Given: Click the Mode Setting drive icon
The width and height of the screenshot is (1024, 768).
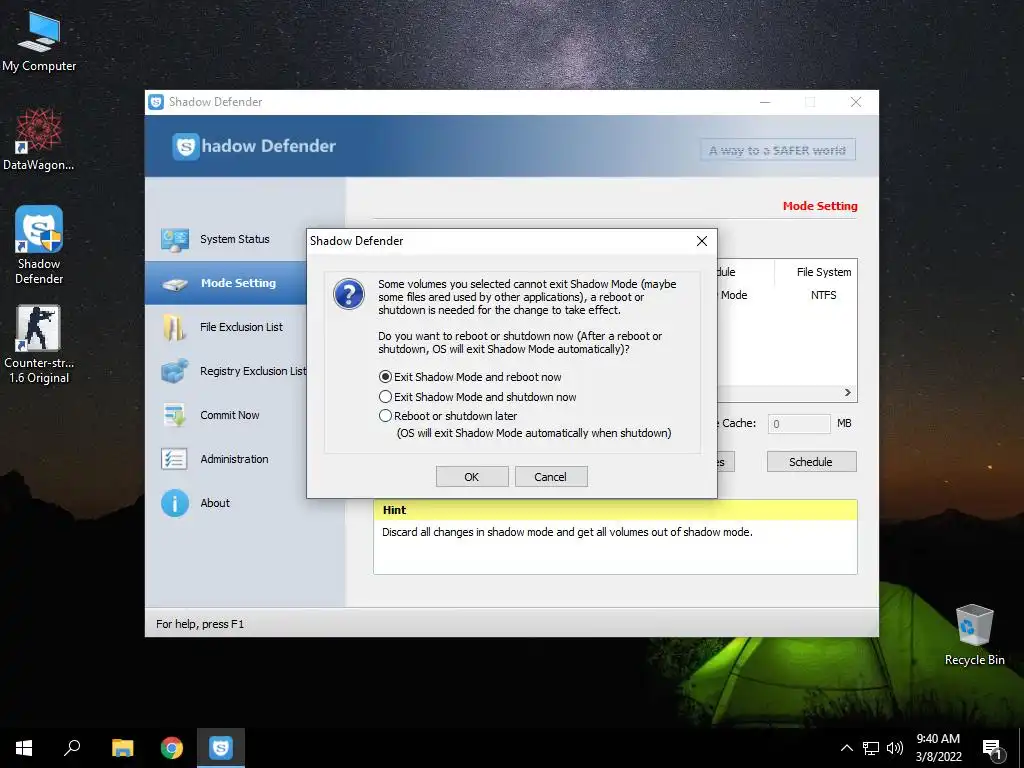Looking at the screenshot, I should click(x=175, y=284).
